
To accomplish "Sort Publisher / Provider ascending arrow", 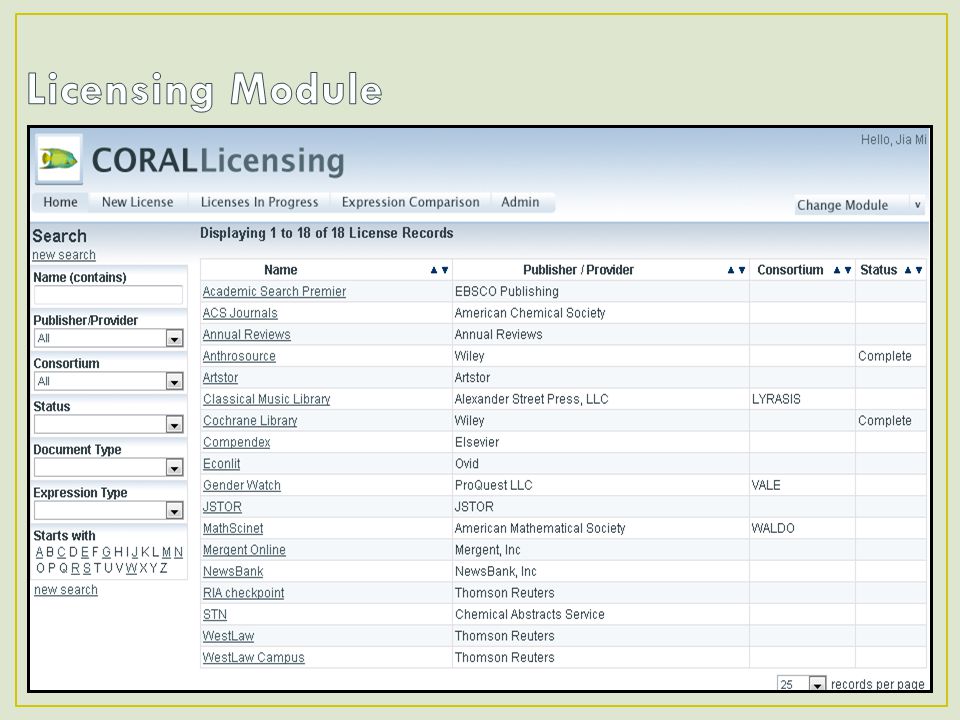I will pyautogui.click(x=730, y=270).
